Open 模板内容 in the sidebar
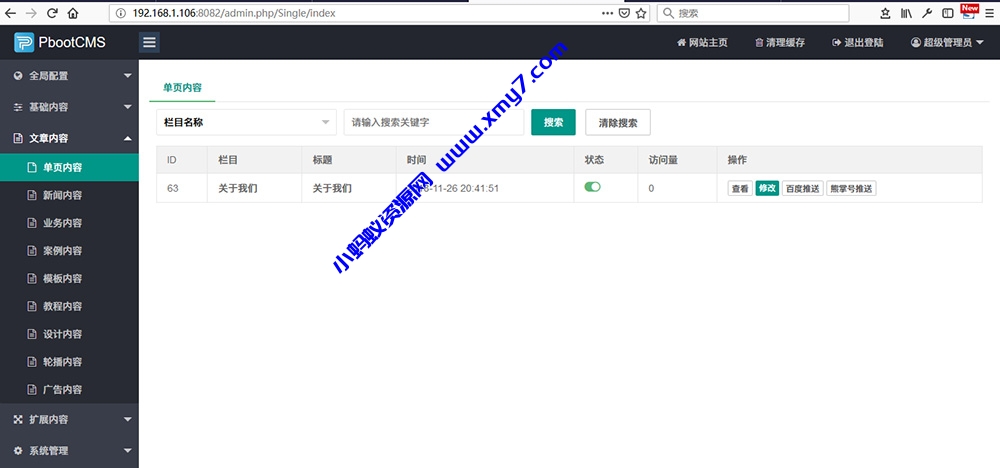1000x468 pixels. point(69,279)
